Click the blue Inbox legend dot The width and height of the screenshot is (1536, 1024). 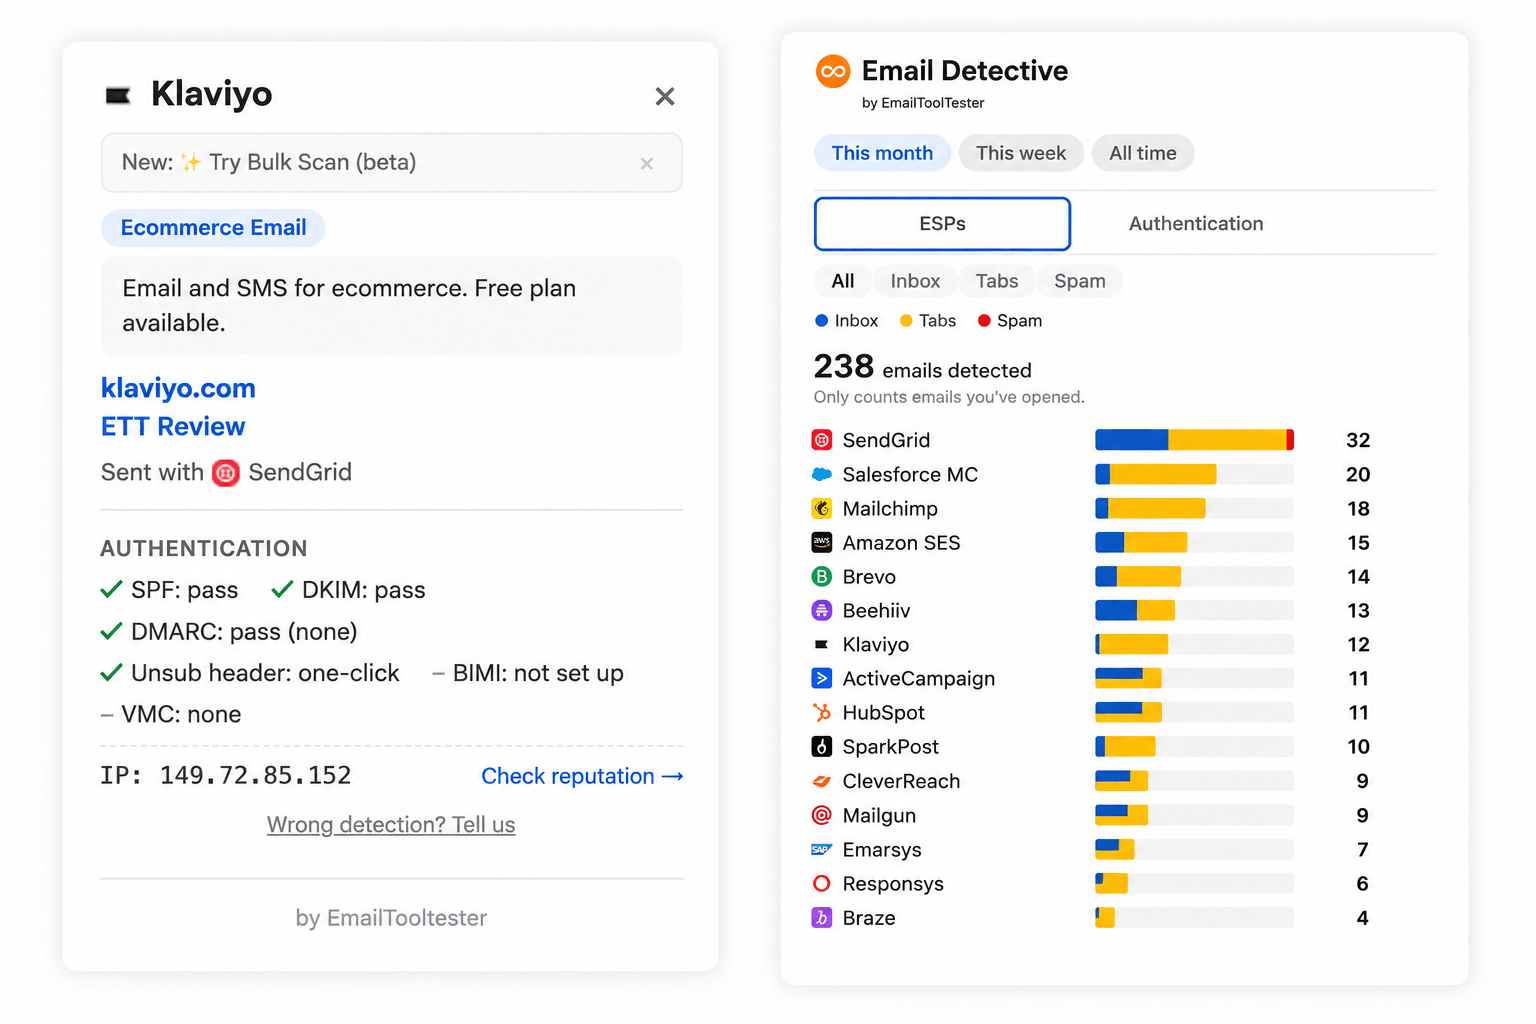822,321
